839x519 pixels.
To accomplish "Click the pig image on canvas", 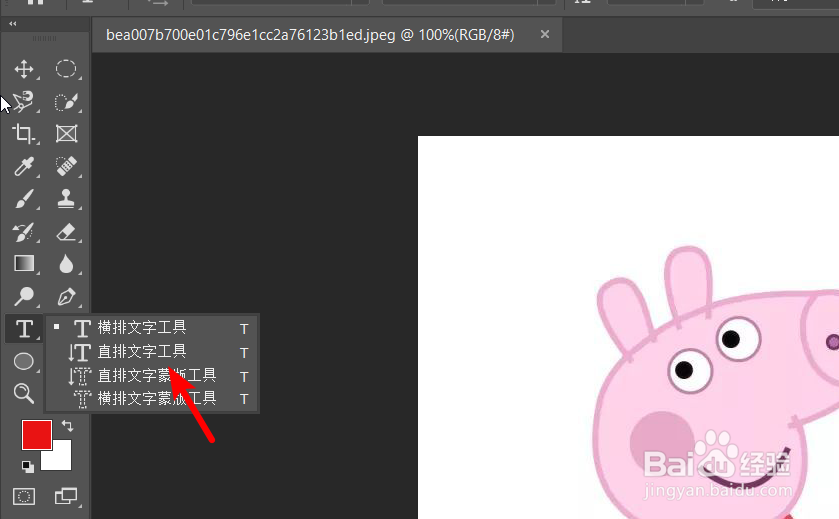I will tap(717, 380).
